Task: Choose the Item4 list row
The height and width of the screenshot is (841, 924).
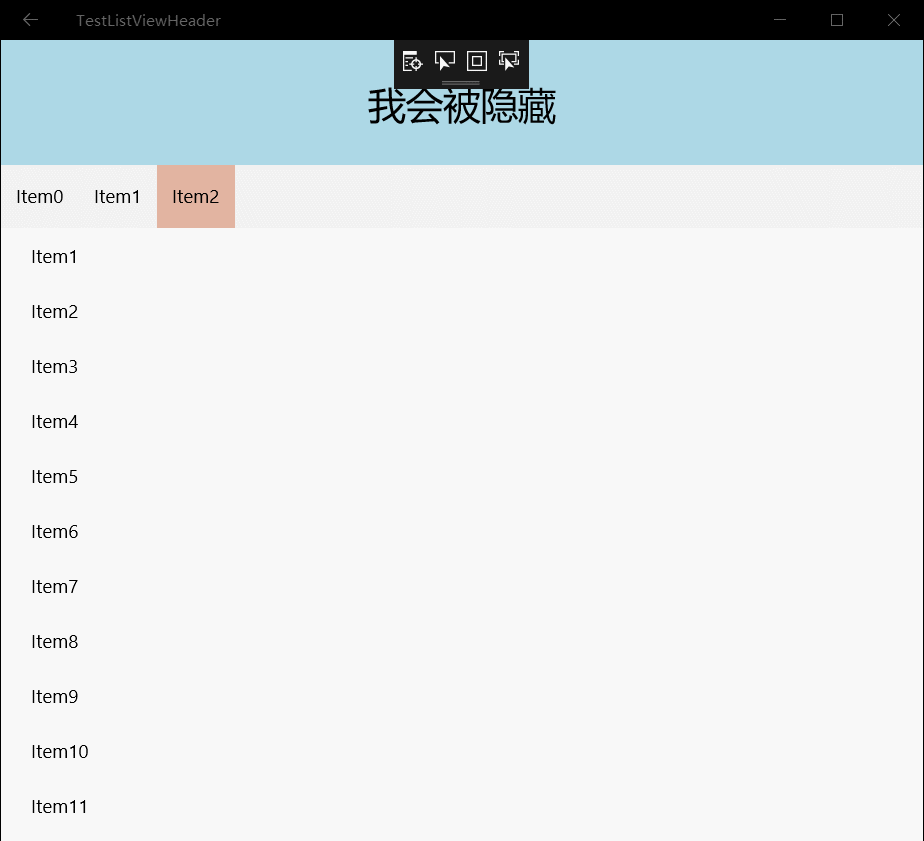Action: [462, 422]
